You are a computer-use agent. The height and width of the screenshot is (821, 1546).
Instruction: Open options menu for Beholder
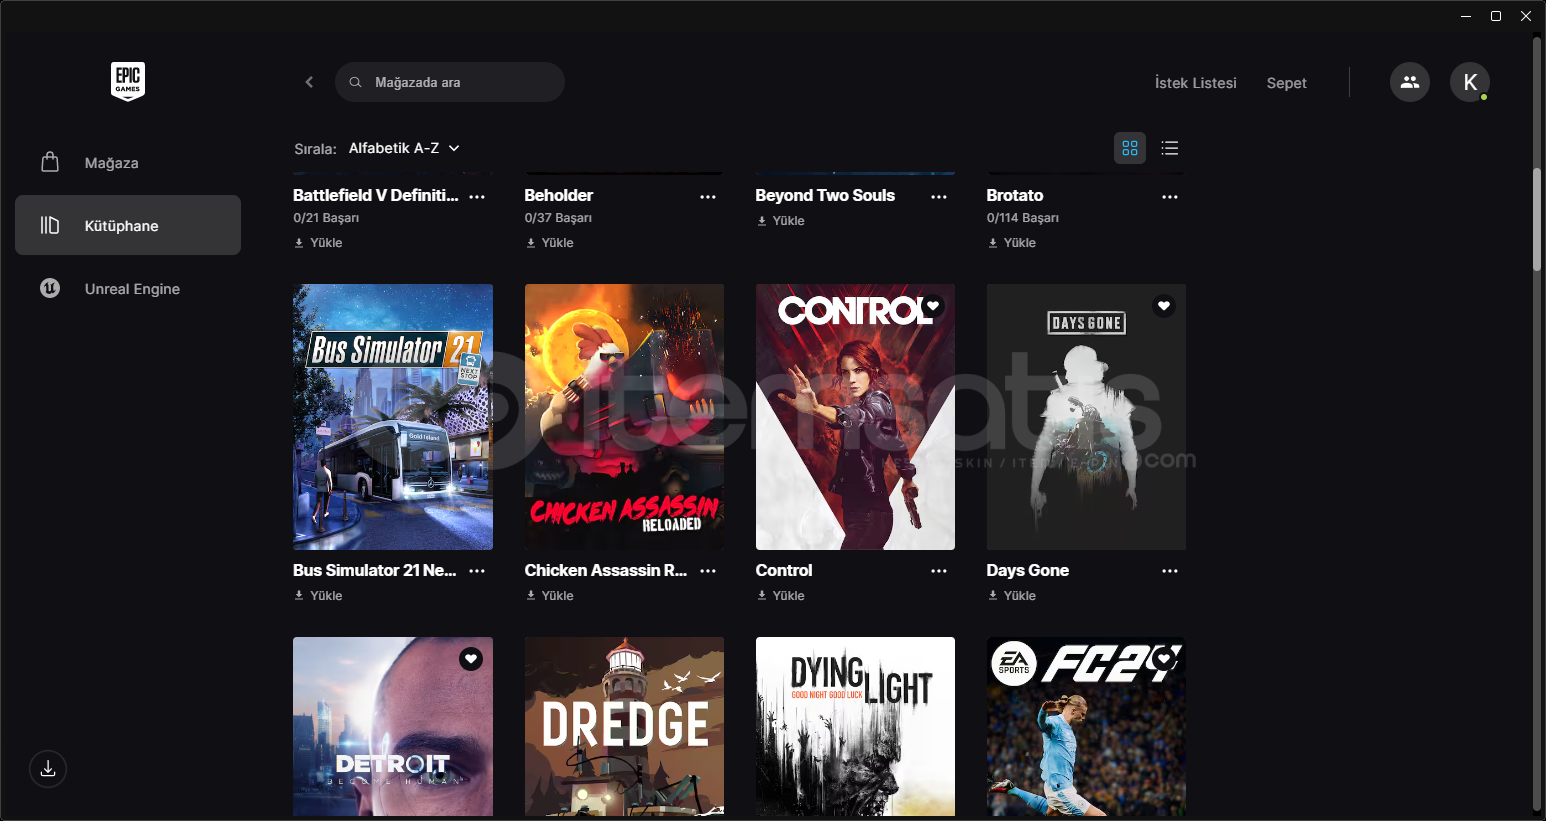coord(708,197)
